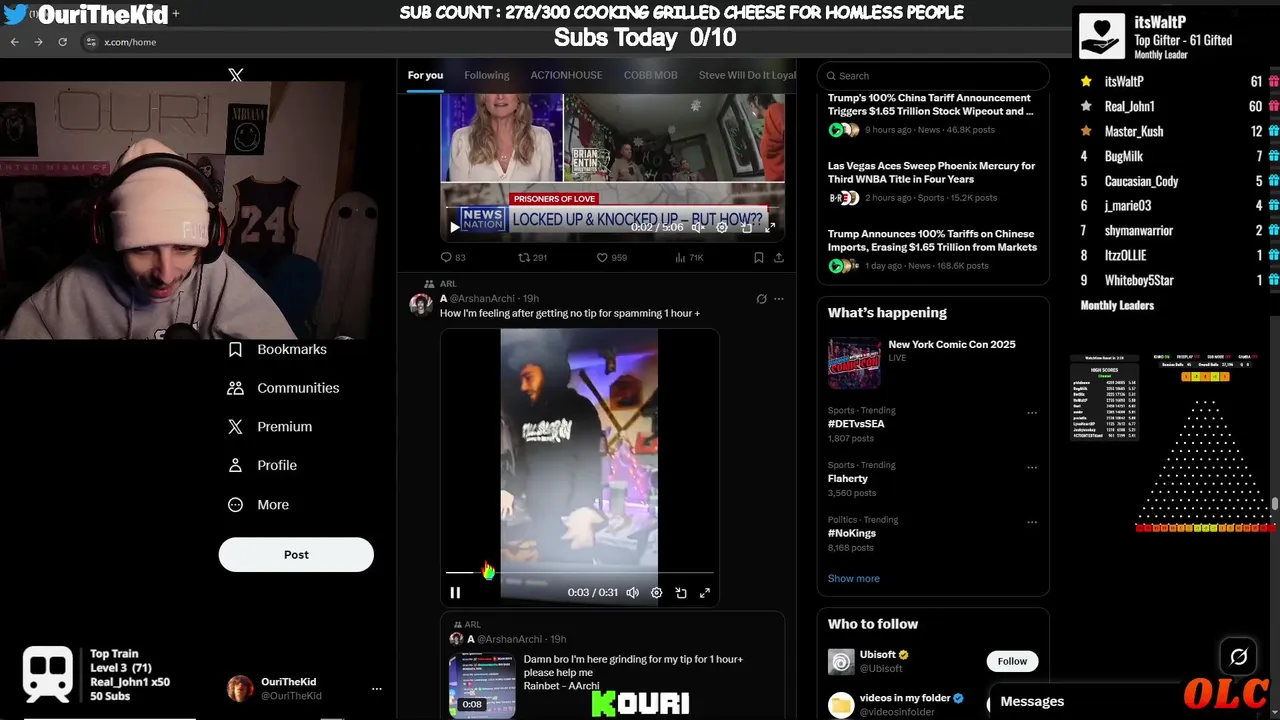This screenshot has width=1280, height=720.
Task: Click the OuriTheKid account avatar
Action: tap(240, 688)
